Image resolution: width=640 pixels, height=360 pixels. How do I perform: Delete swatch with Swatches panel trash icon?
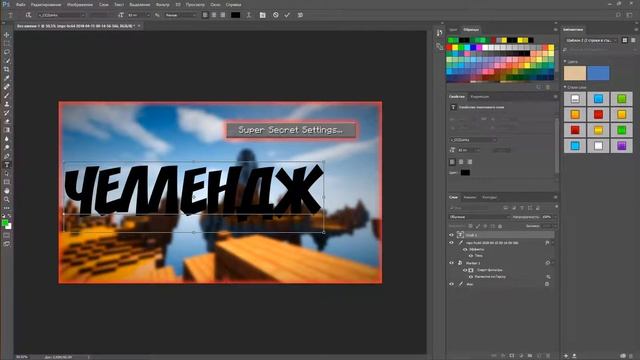(548, 87)
